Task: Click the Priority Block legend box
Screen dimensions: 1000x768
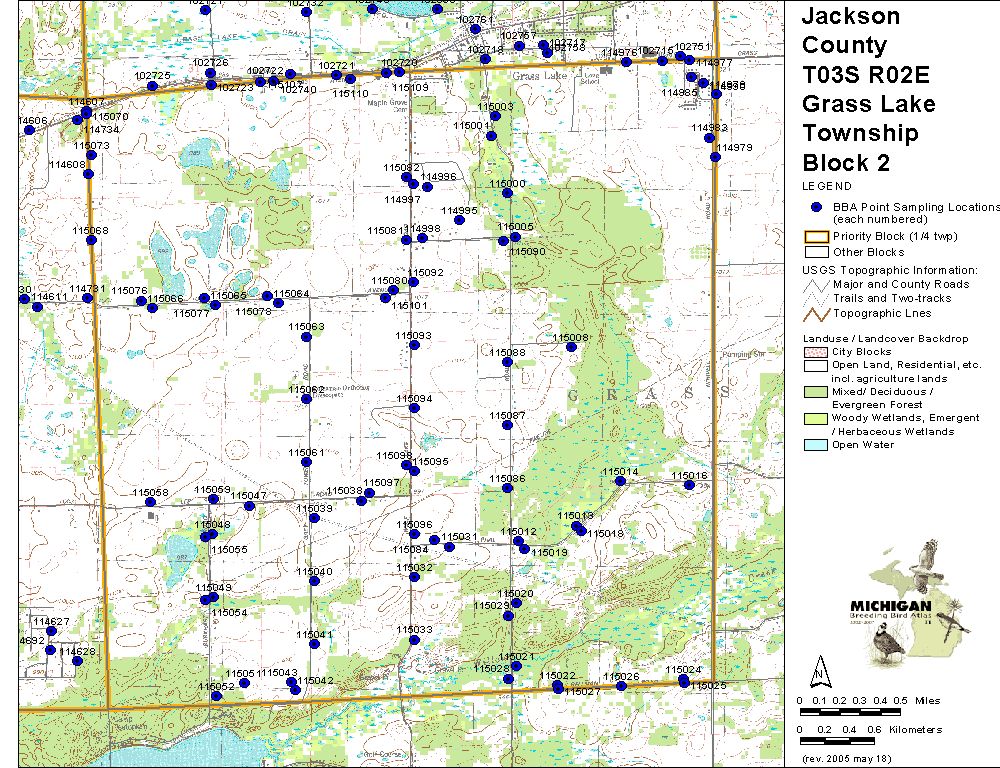Action: tap(816, 237)
